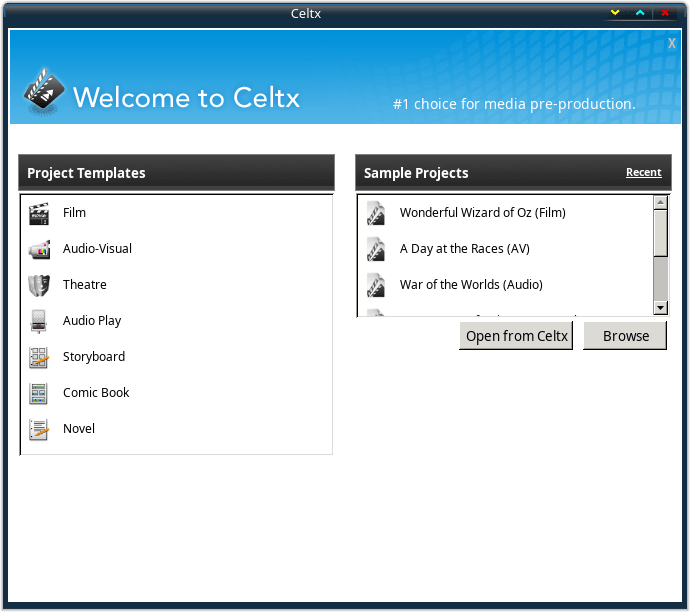Click the Audio-Visual camcorder icon
Image resolution: width=690 pixels, height=612 pixels.
coord(39,249)
